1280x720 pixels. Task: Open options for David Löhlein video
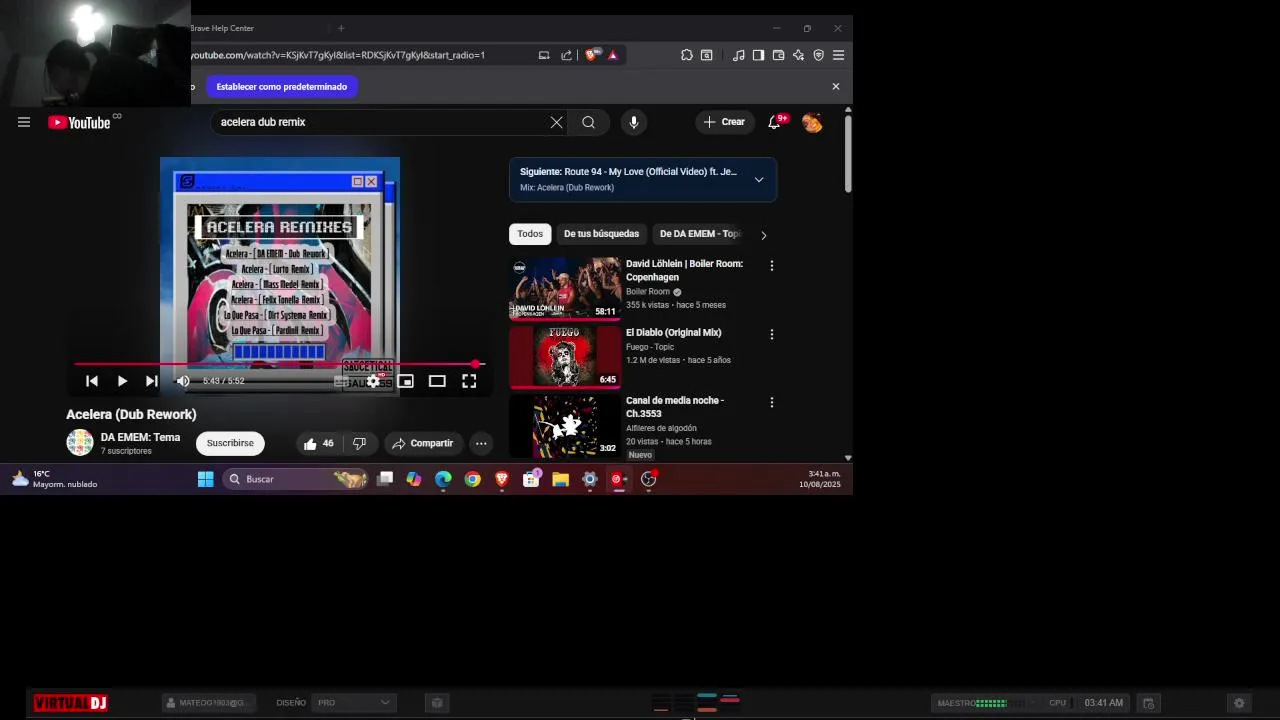pyautogui.click(x=771, y=266)
